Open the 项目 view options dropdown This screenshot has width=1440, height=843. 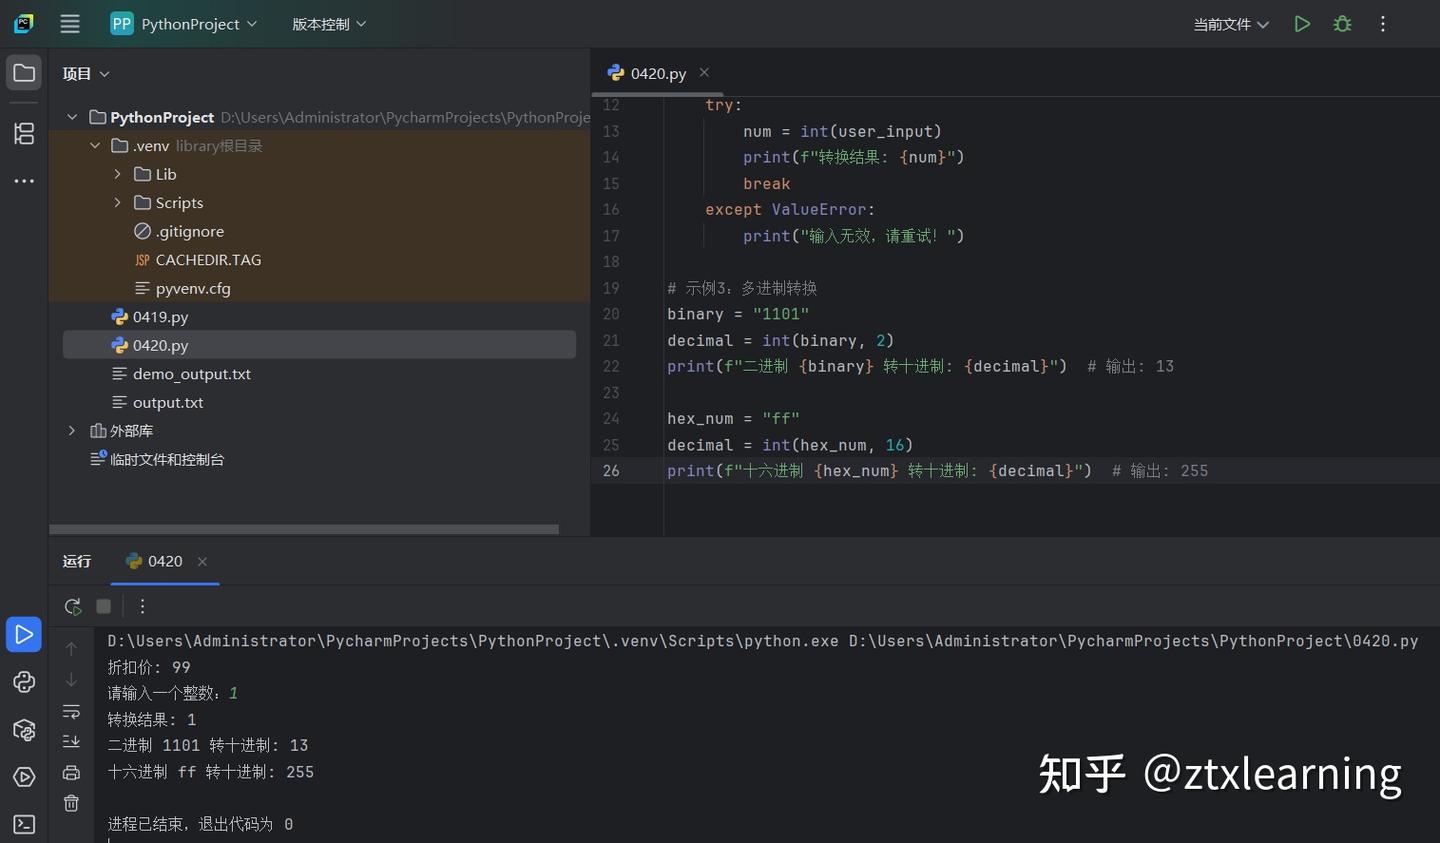(86, 74)
